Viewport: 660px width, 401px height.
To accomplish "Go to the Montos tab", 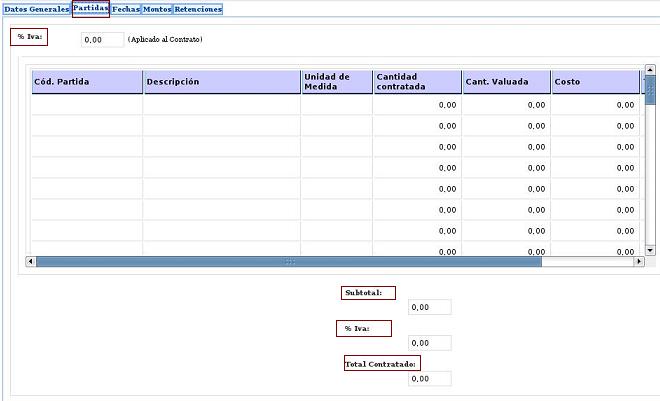I will coord(157,9).
